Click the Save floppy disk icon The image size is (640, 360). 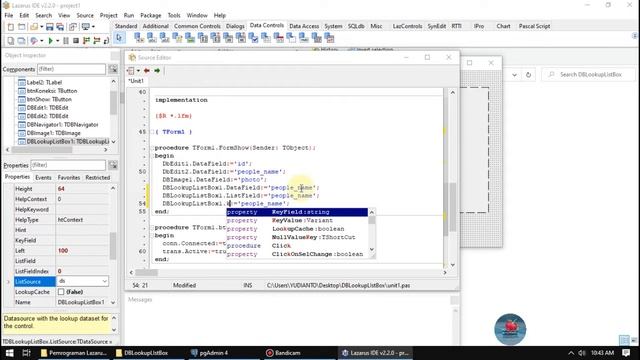[x=49, y=27]
